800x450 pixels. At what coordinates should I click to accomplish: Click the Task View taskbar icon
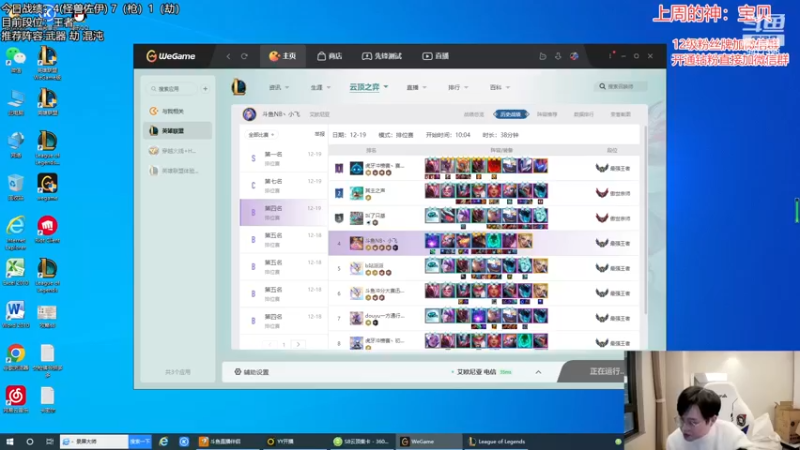tap(49, 442)
